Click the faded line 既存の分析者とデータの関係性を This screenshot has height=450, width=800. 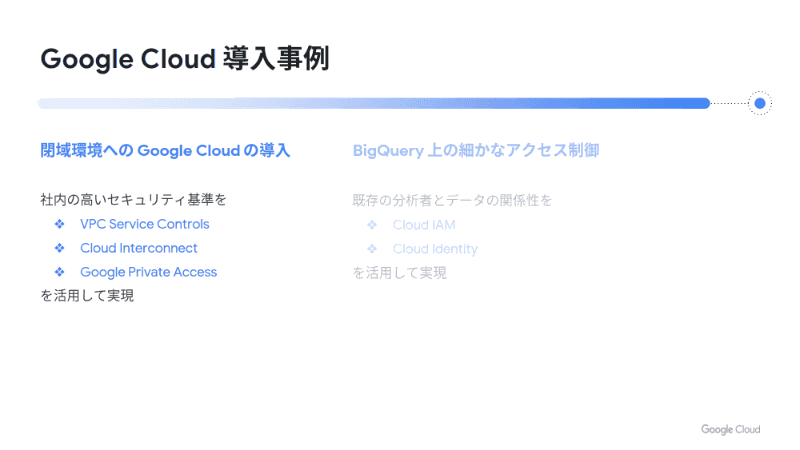pos(452,200)
